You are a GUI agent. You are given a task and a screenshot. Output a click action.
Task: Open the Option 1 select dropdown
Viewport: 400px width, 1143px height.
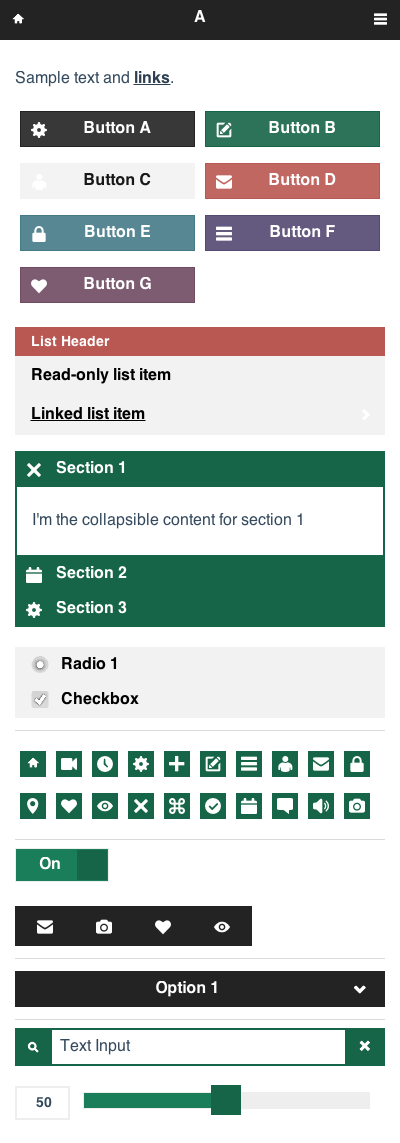point(200,988)
